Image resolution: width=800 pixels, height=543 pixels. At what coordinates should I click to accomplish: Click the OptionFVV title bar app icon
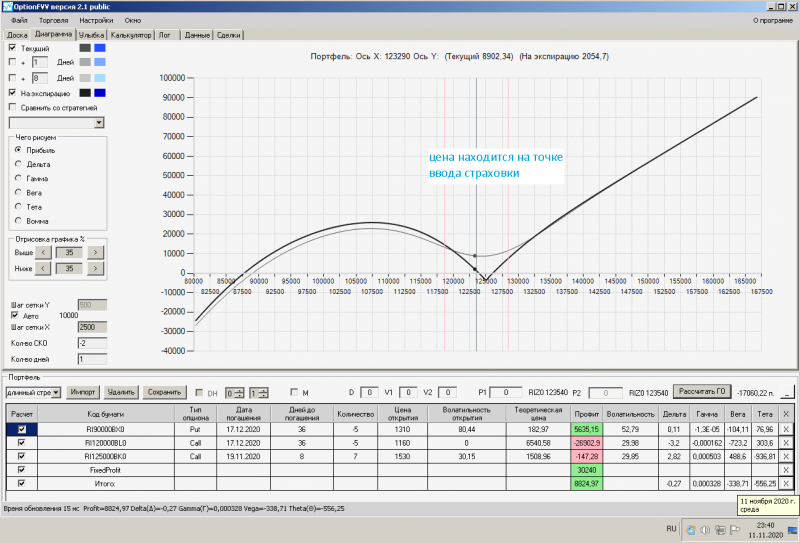(7, 7)
